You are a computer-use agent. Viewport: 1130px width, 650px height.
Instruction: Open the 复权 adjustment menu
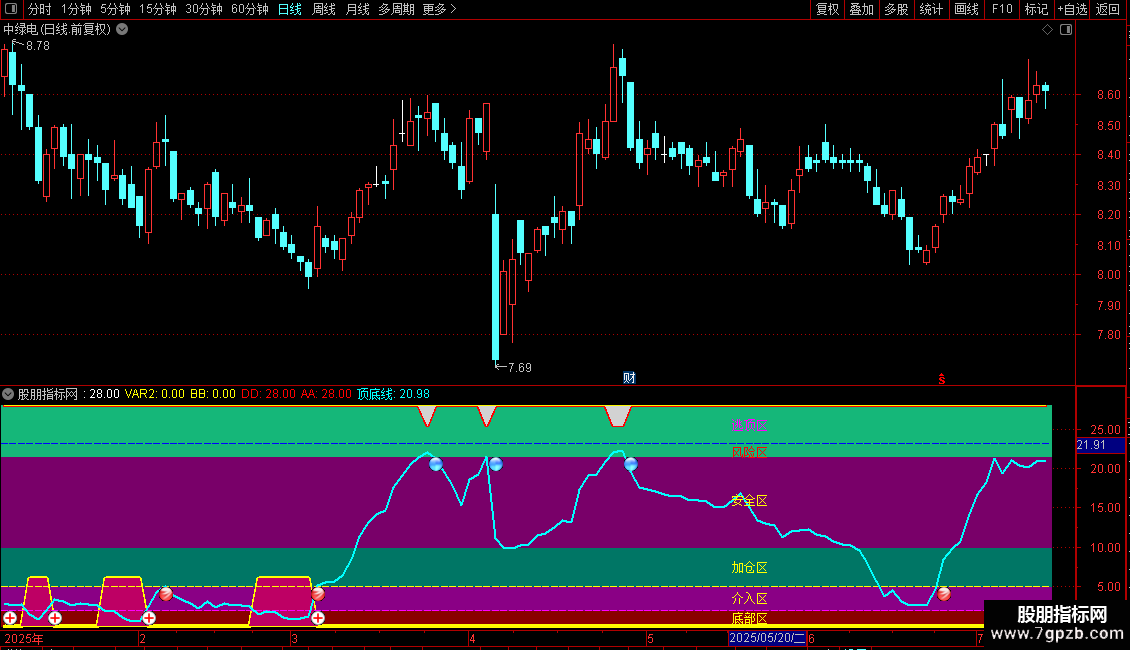827,9
